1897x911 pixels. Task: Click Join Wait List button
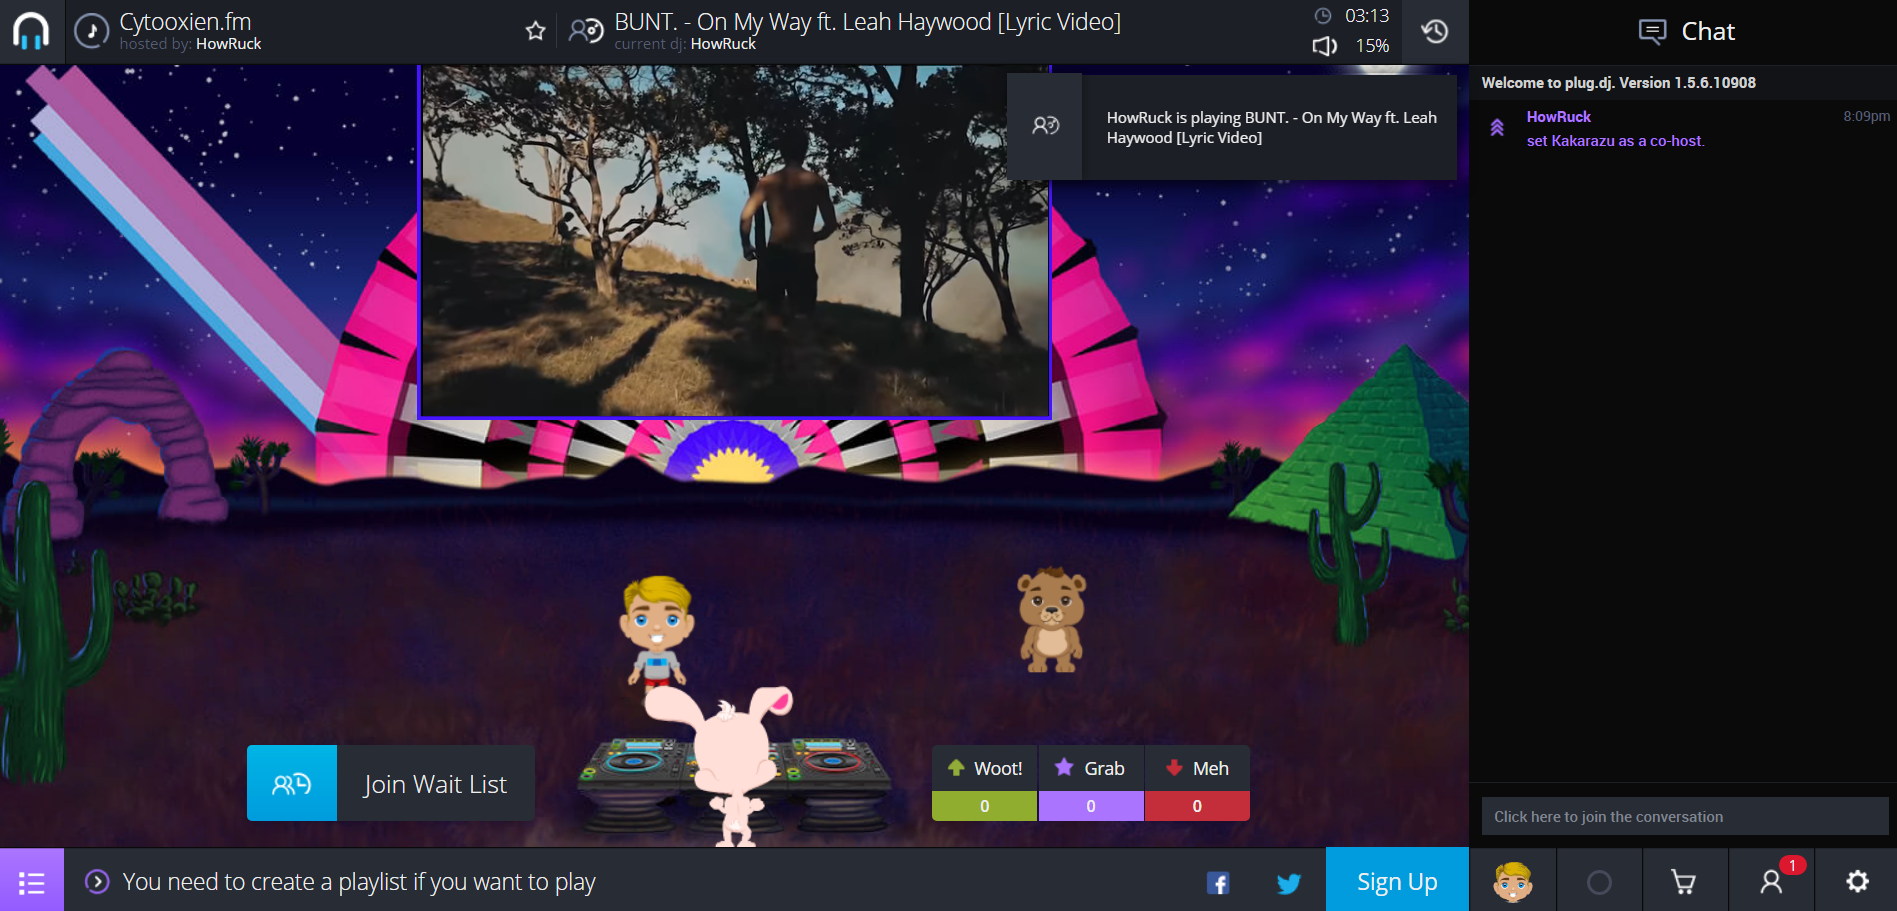(391, 783)
